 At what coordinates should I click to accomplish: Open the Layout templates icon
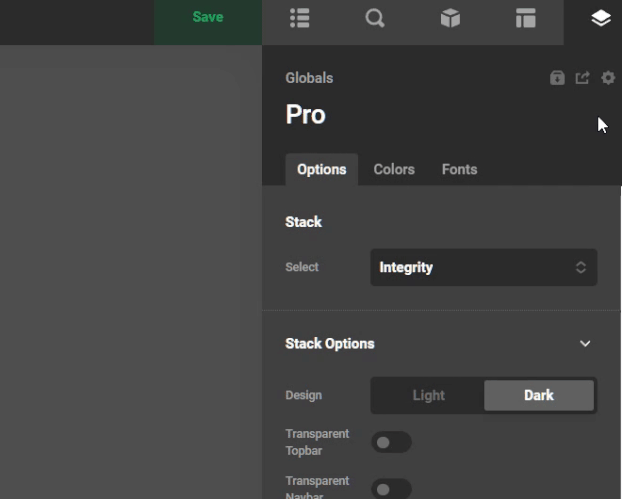point(526,18)
